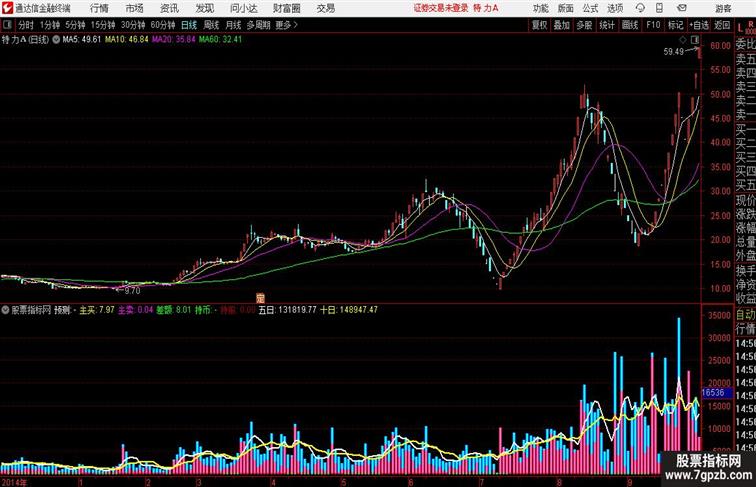The width and height of the screenshot is (756, 487).
Task: Click the MA20: 35.84 value
Action: tap(174, 40)
